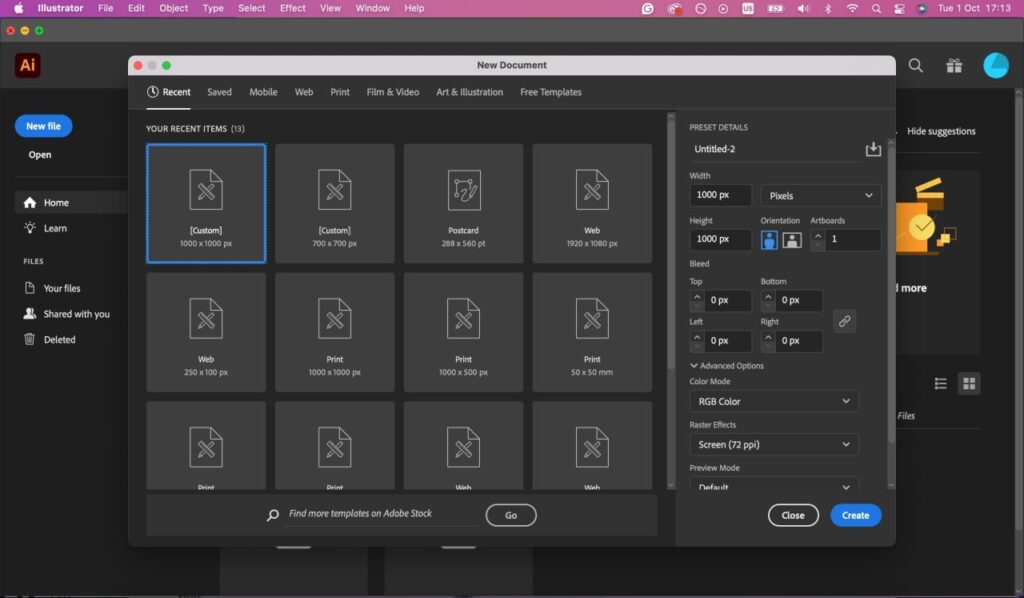Image resolution: width=1024 pixels, height=598 pixels.
Task: Click the Untitled-2 document name field
Action: 776,150
